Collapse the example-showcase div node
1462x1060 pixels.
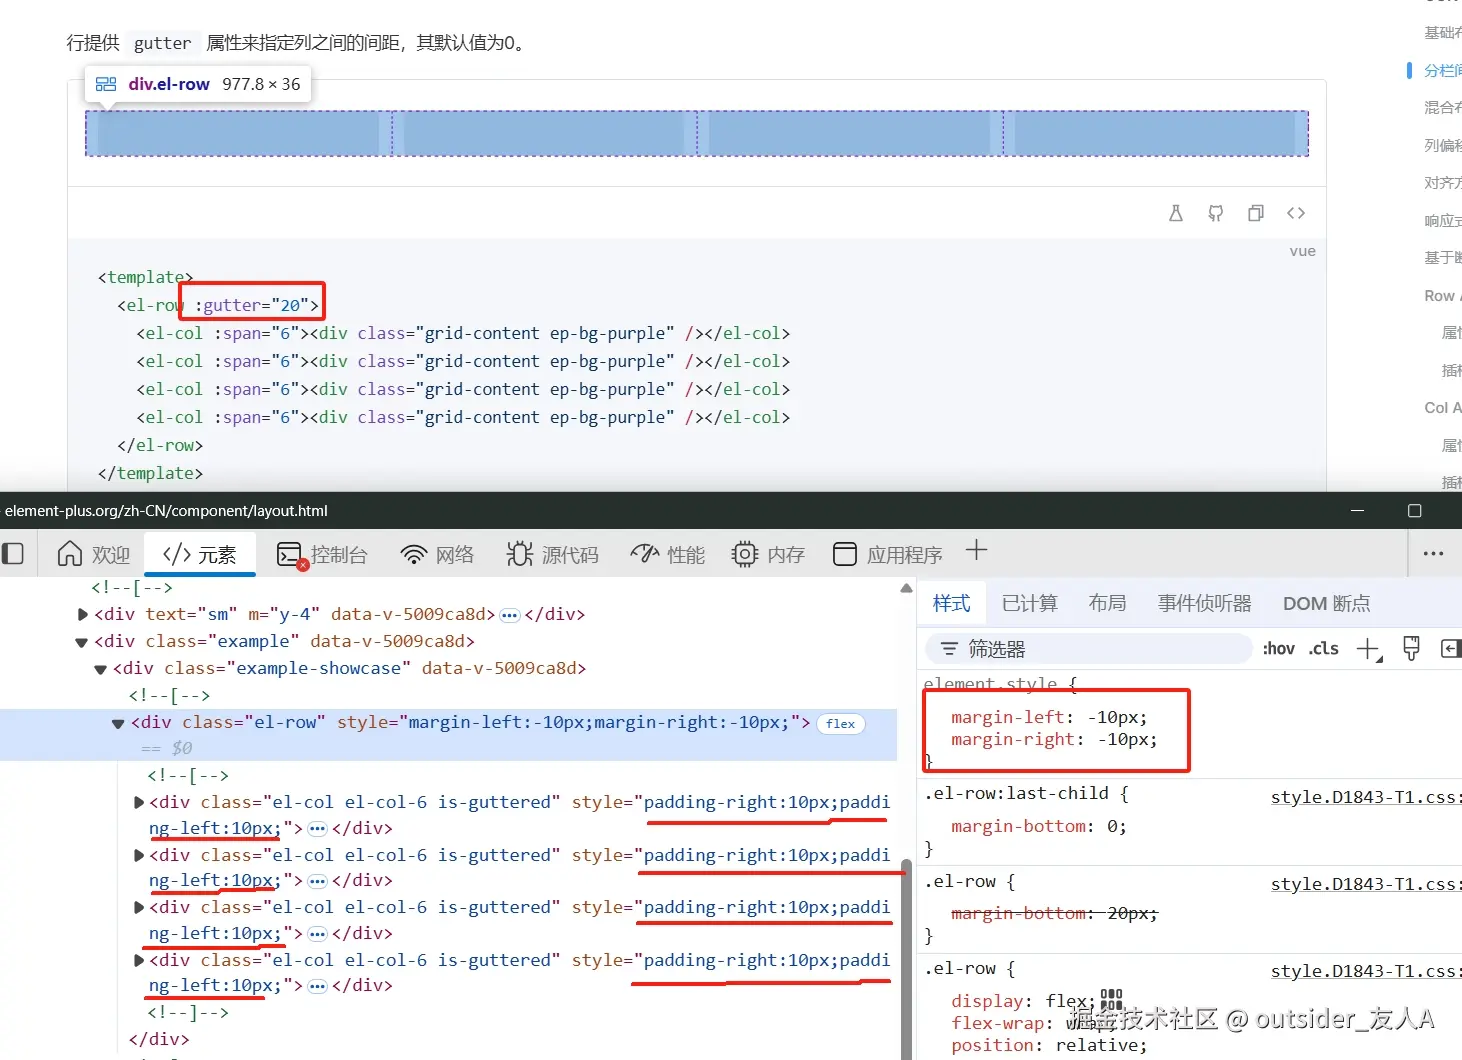tap(100, 669)
